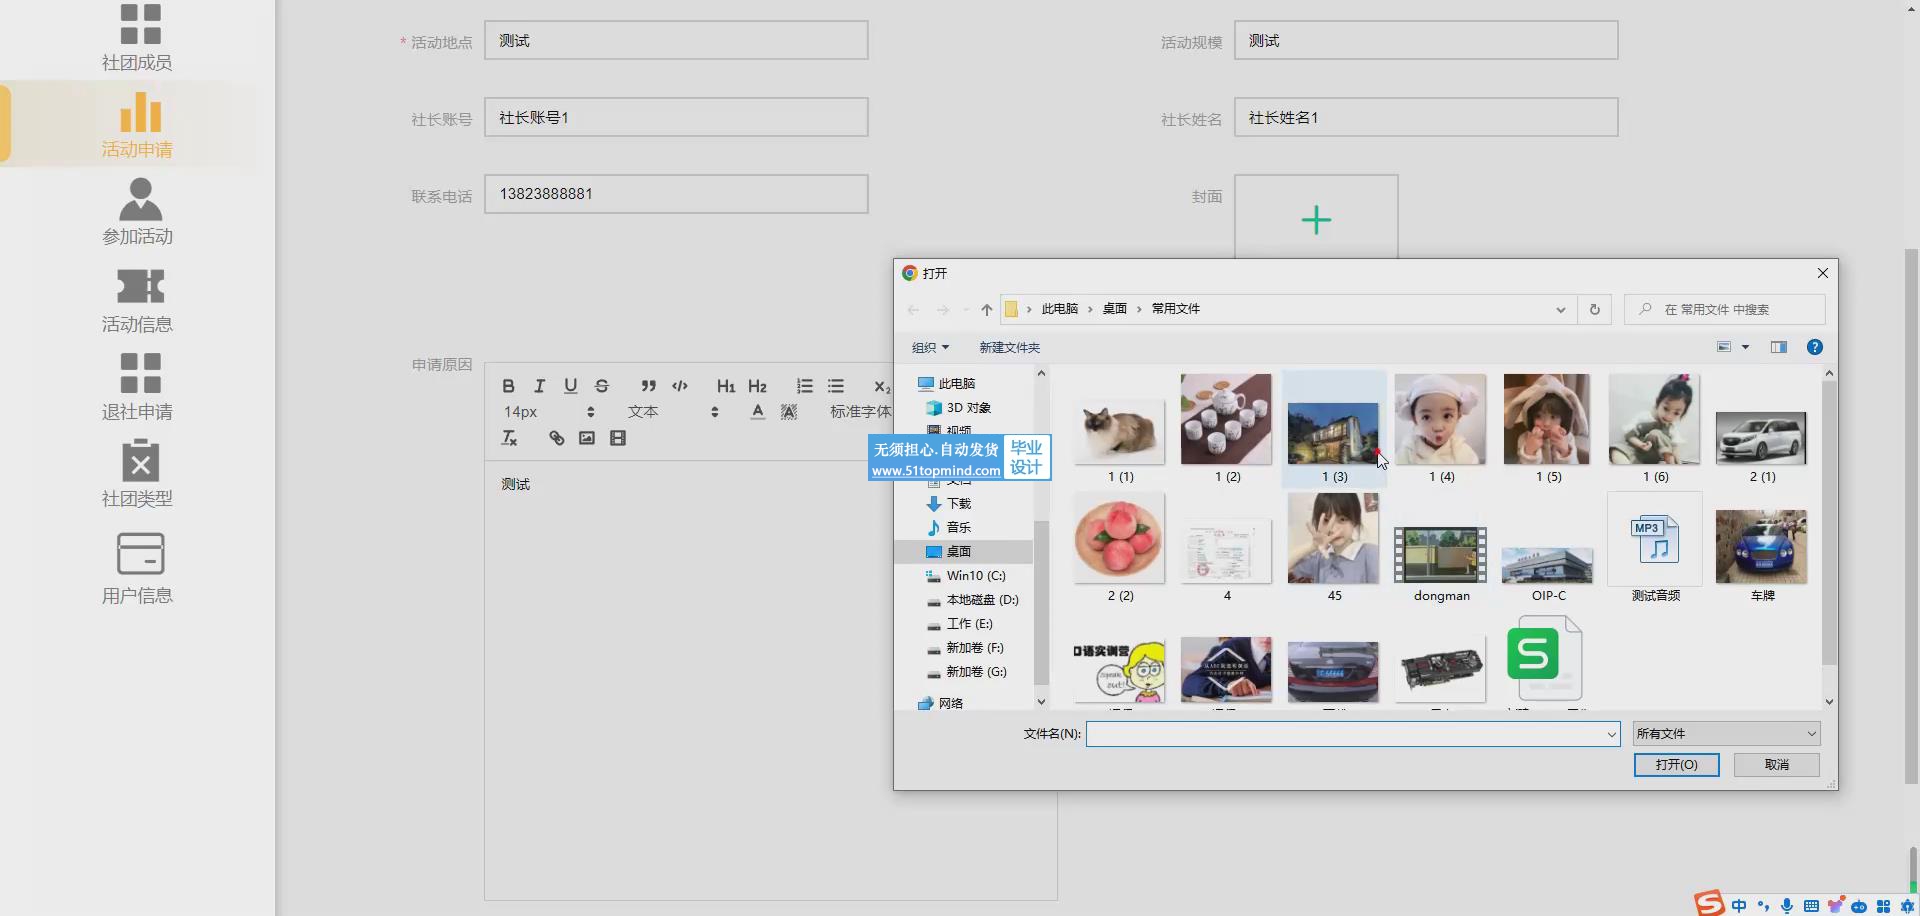
Task: Insert a hyperlink in the editor
Action: tap(556, 438)
